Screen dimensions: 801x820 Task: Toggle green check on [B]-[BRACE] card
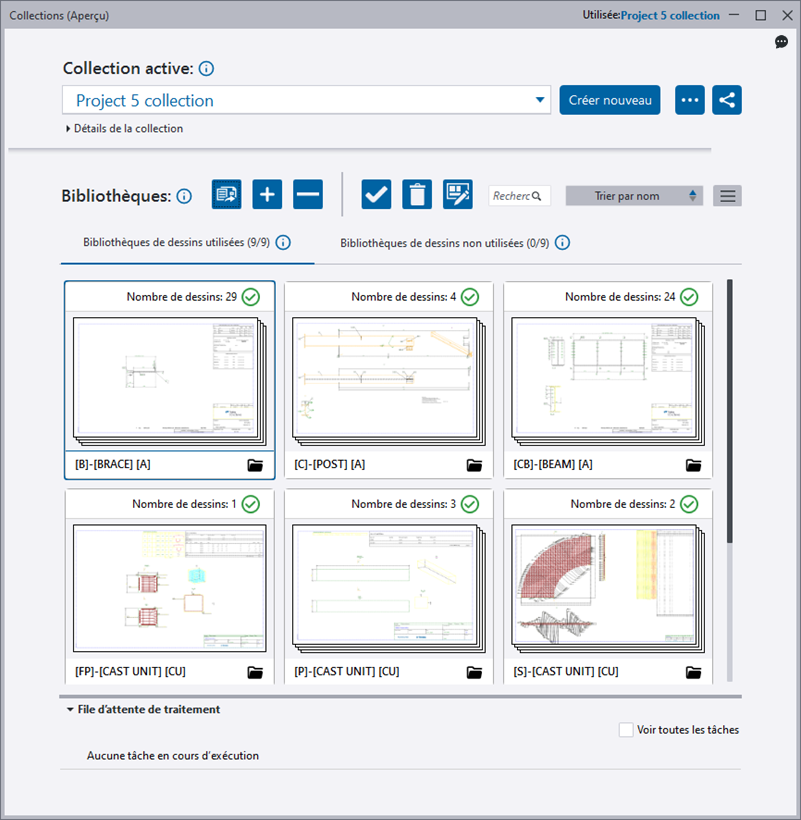coord(251,297)
